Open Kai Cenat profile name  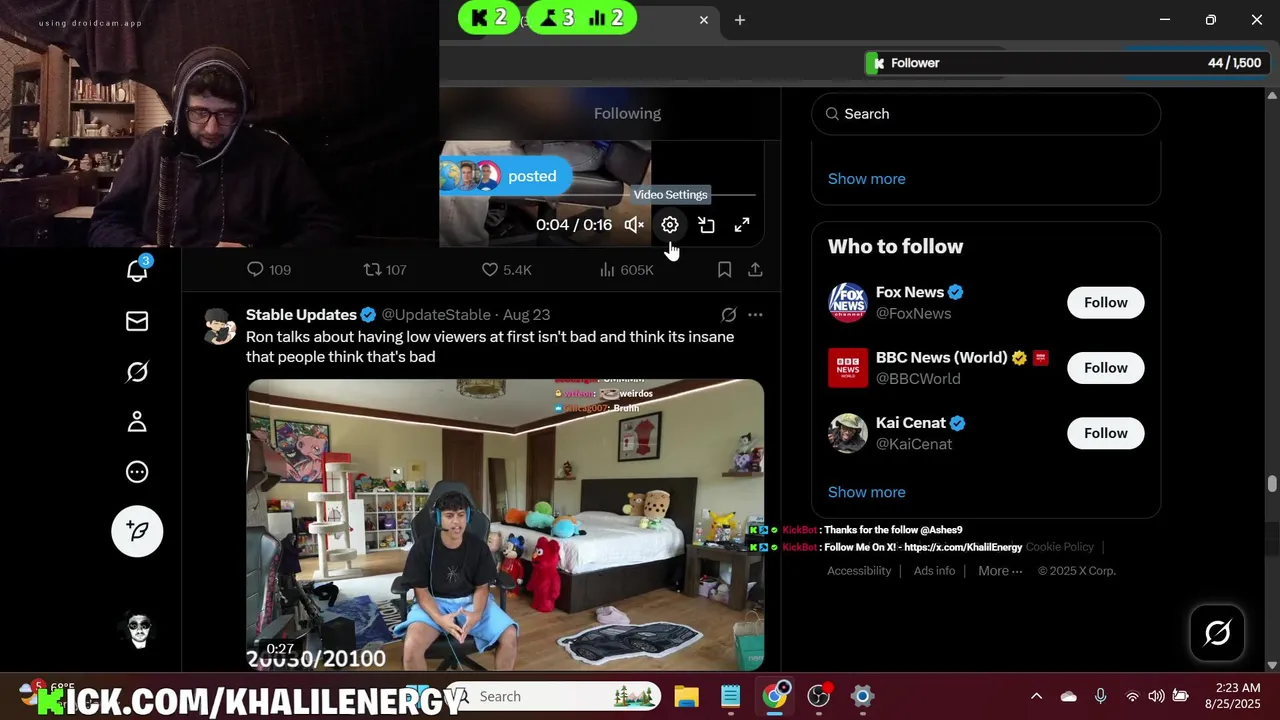point(910,422)
